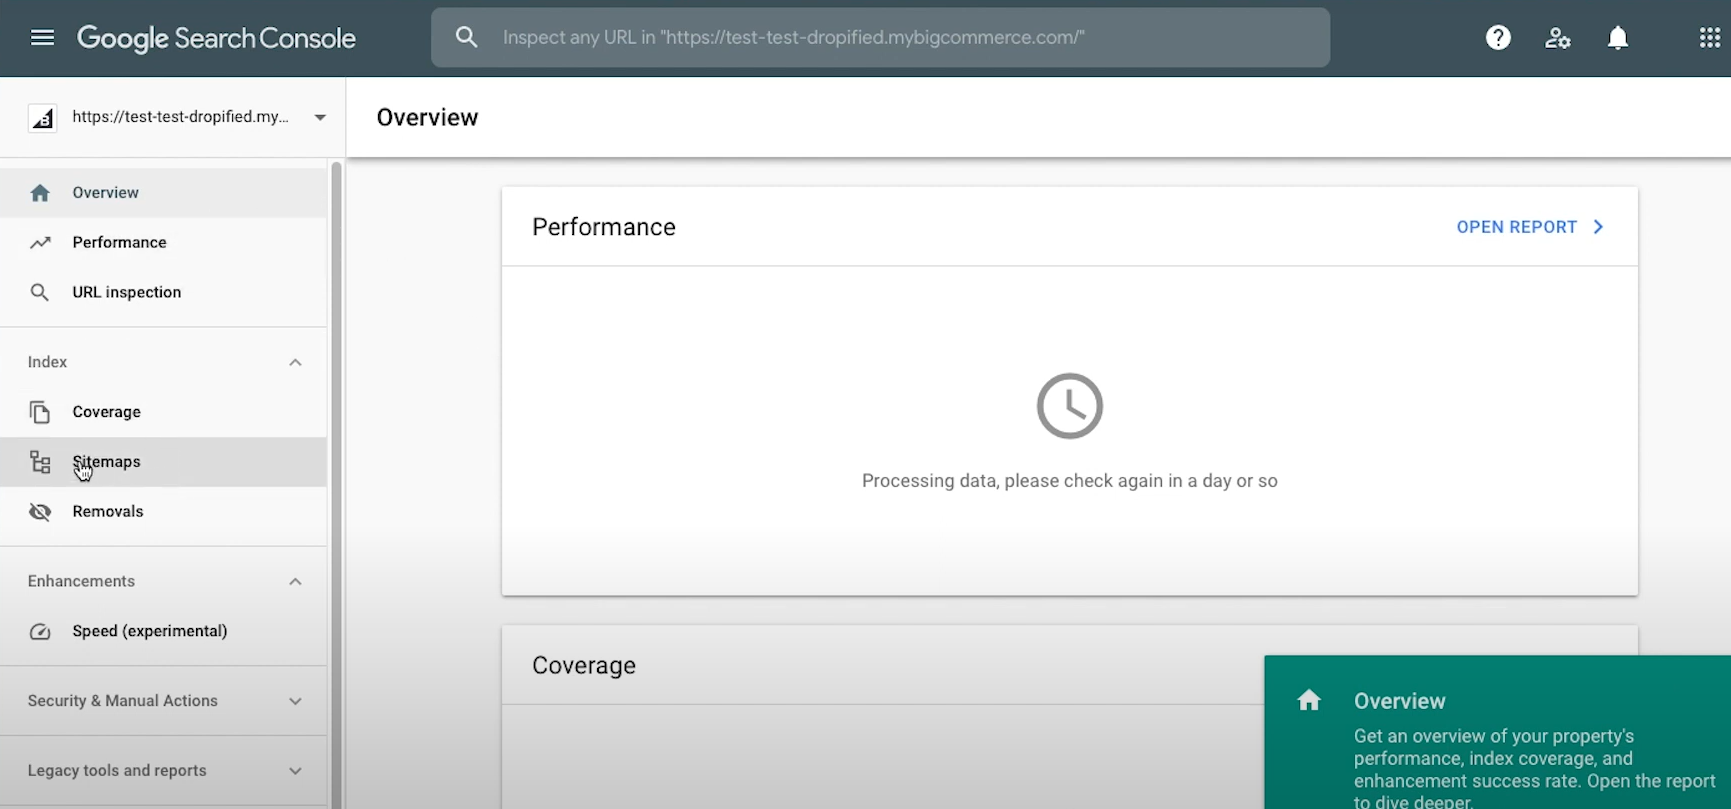Image resolution: width=1731 pixels, height=809 pixels.
Task: Click 'Processing data, please check again' message
Action: [x=1070, y=481]
